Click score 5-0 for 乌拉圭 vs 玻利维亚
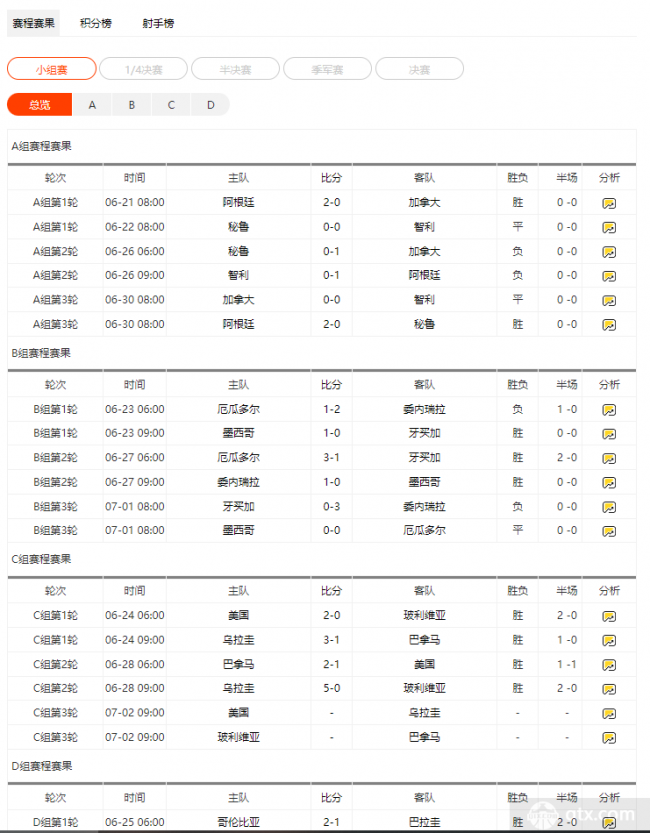 click(x=331, y=688)
